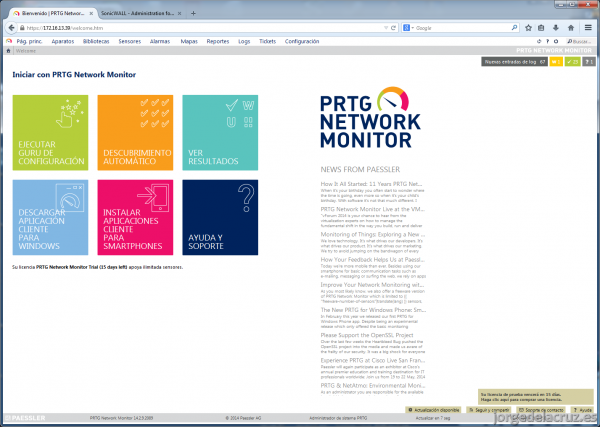Open news PRTG & NetAtmo: Environmental Moni
Screen dimensions: 600x427
pyautogui.click(x=373, y=385)
